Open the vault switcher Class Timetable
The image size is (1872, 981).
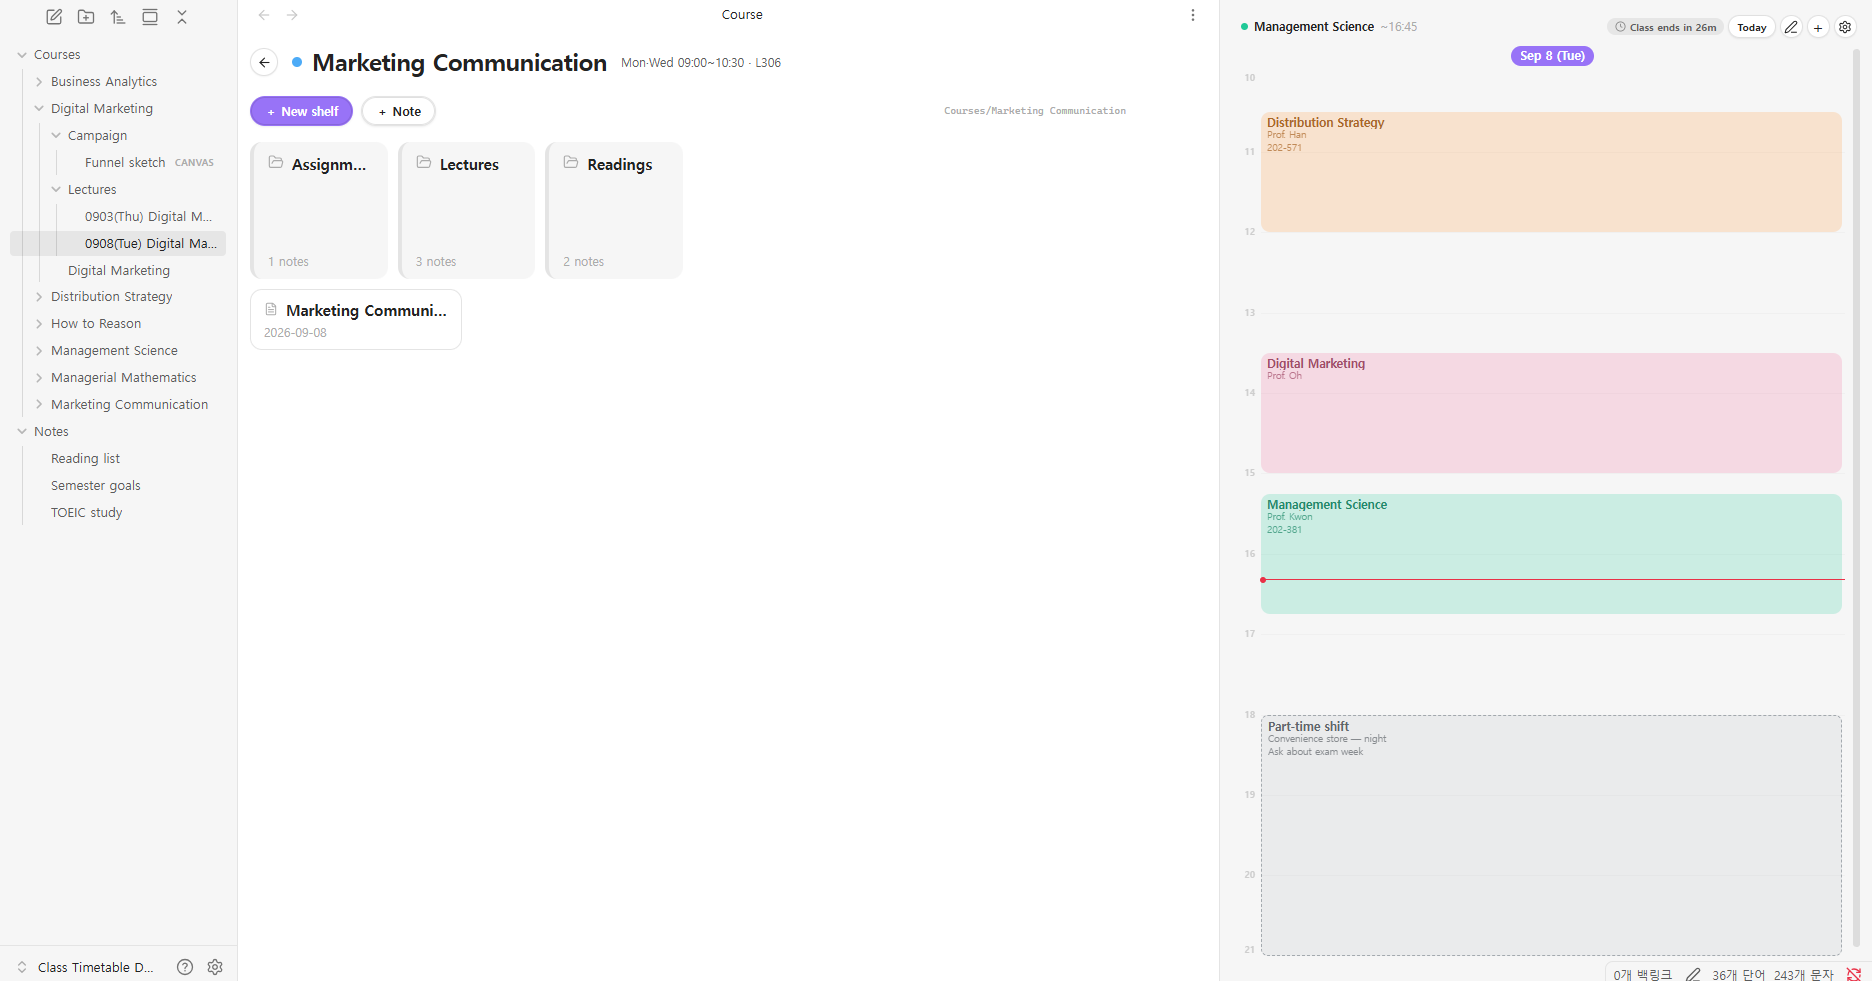pos(86,967)
